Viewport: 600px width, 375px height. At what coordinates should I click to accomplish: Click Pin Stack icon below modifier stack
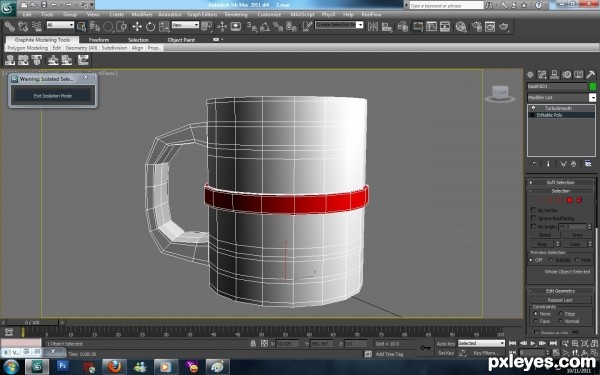point(534,164)
